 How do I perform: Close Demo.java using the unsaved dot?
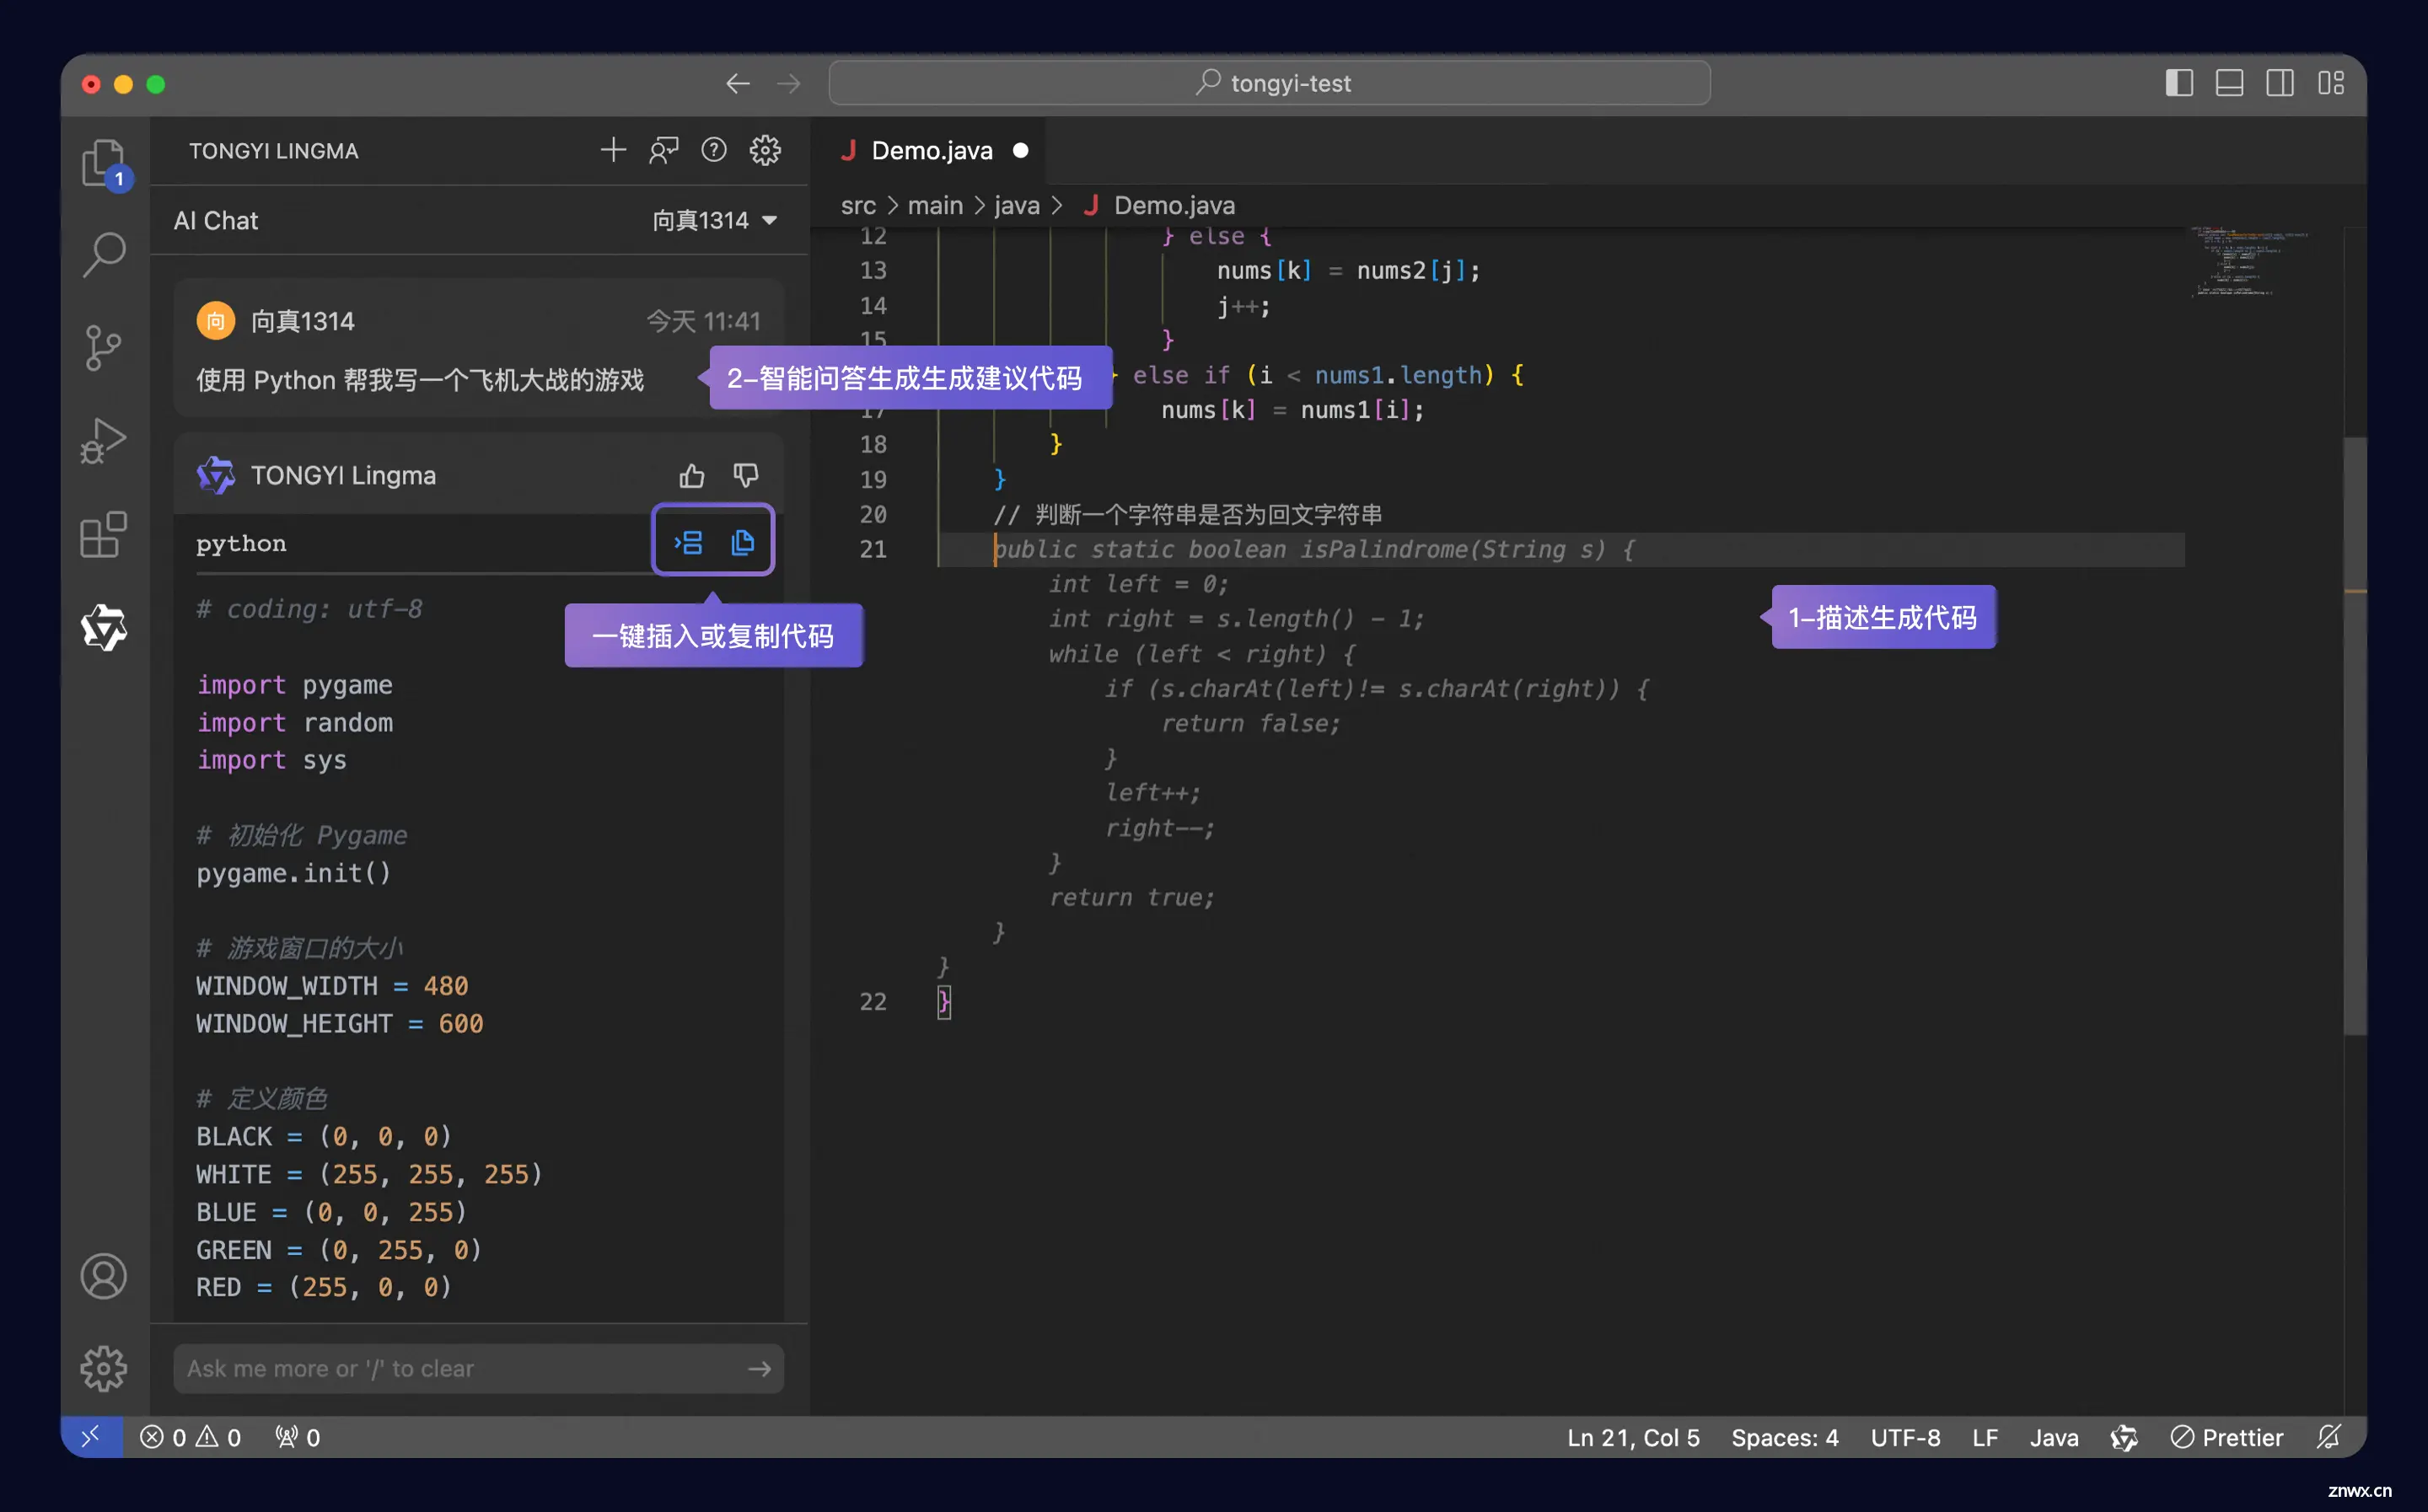point(1020,150)
